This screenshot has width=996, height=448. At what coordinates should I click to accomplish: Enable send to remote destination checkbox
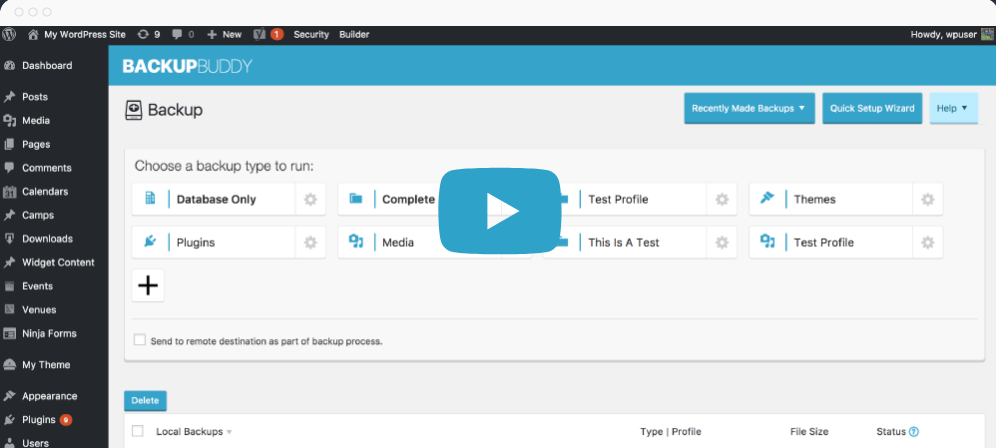pyautogui.click(x=139, y=340)
